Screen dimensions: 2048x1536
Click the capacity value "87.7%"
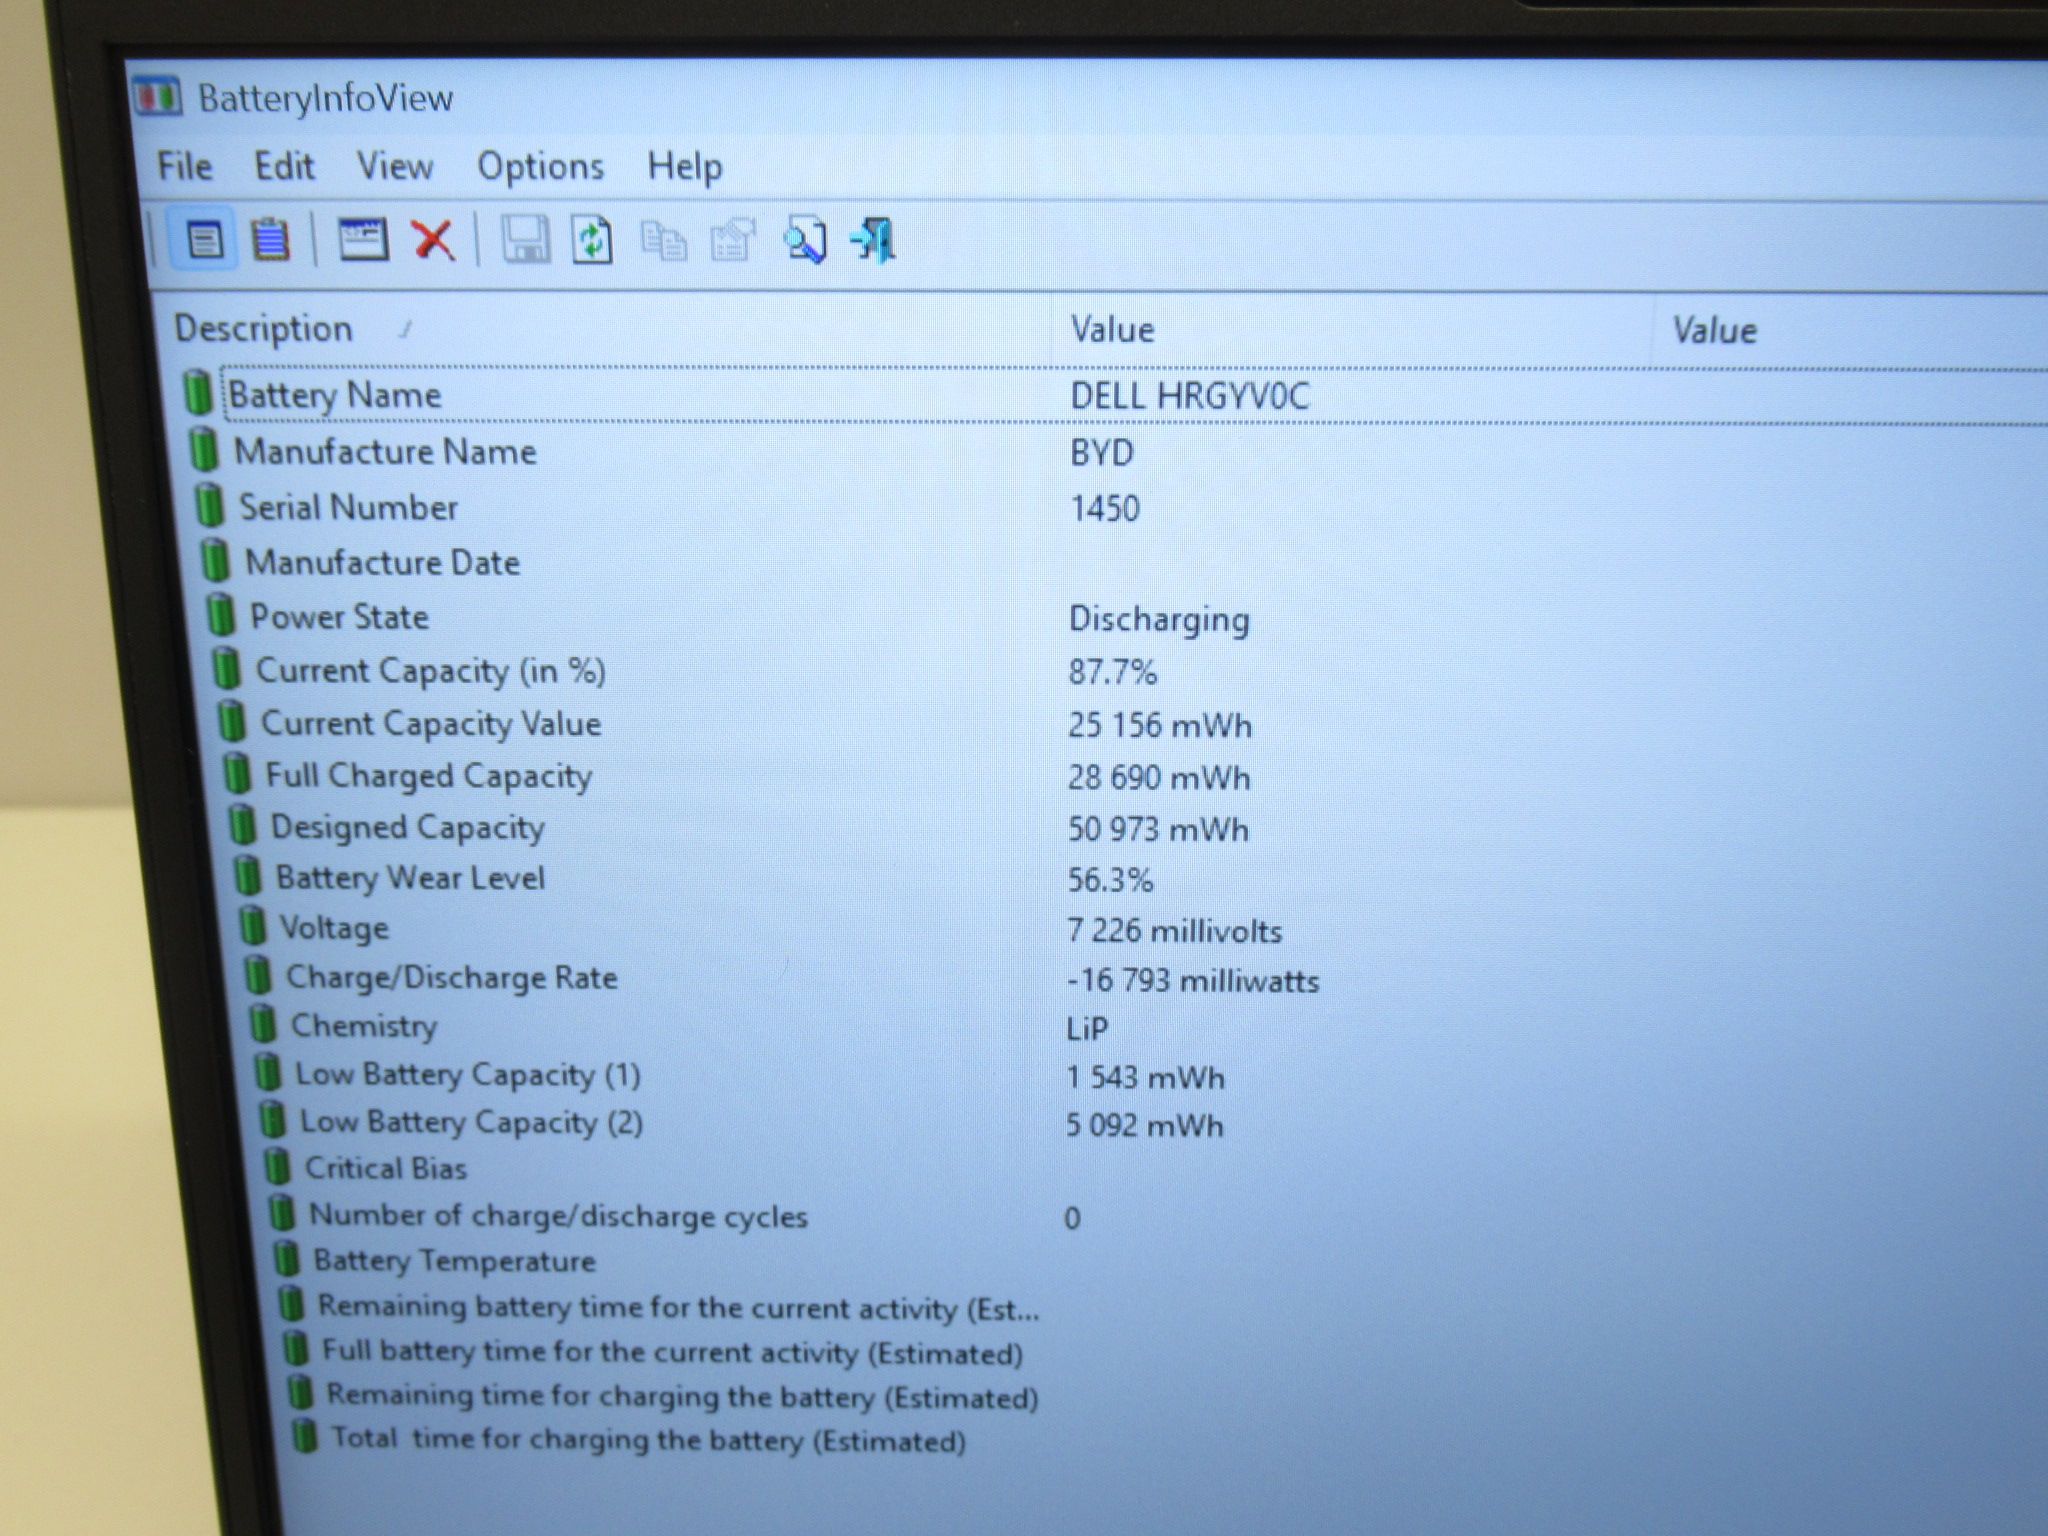click(1112, 672)
